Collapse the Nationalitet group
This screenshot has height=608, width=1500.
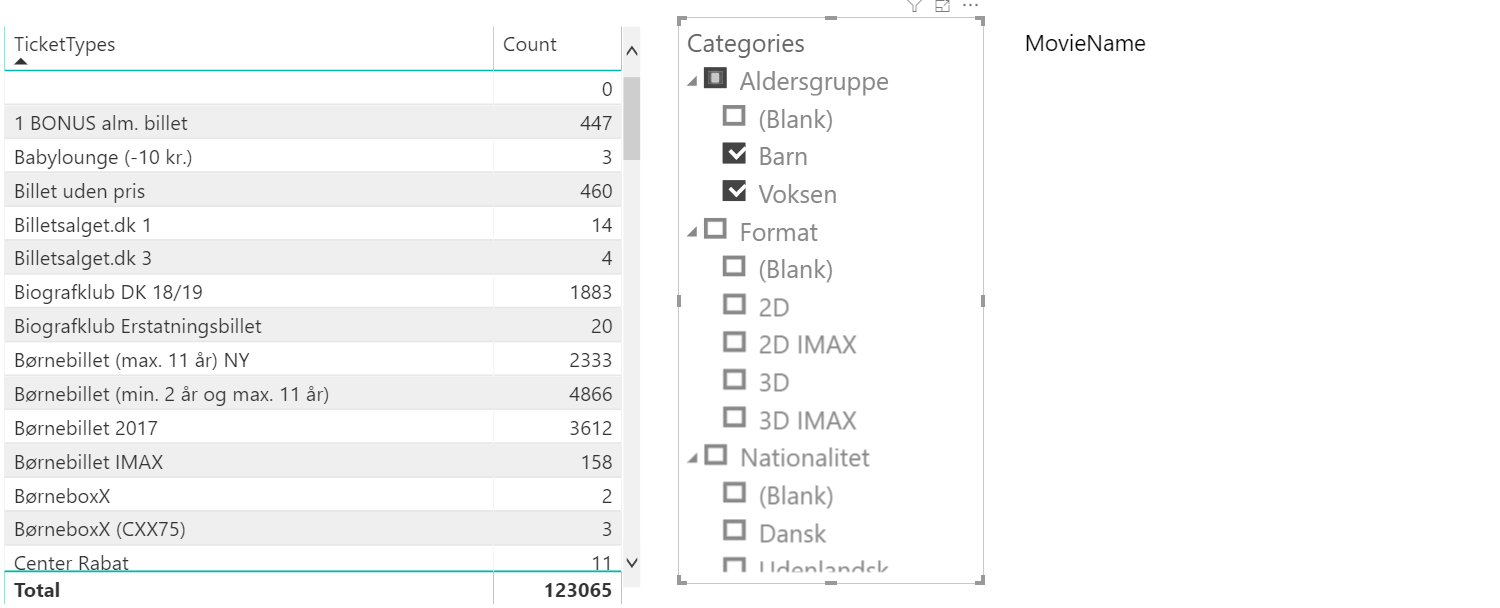pos(692,459)
